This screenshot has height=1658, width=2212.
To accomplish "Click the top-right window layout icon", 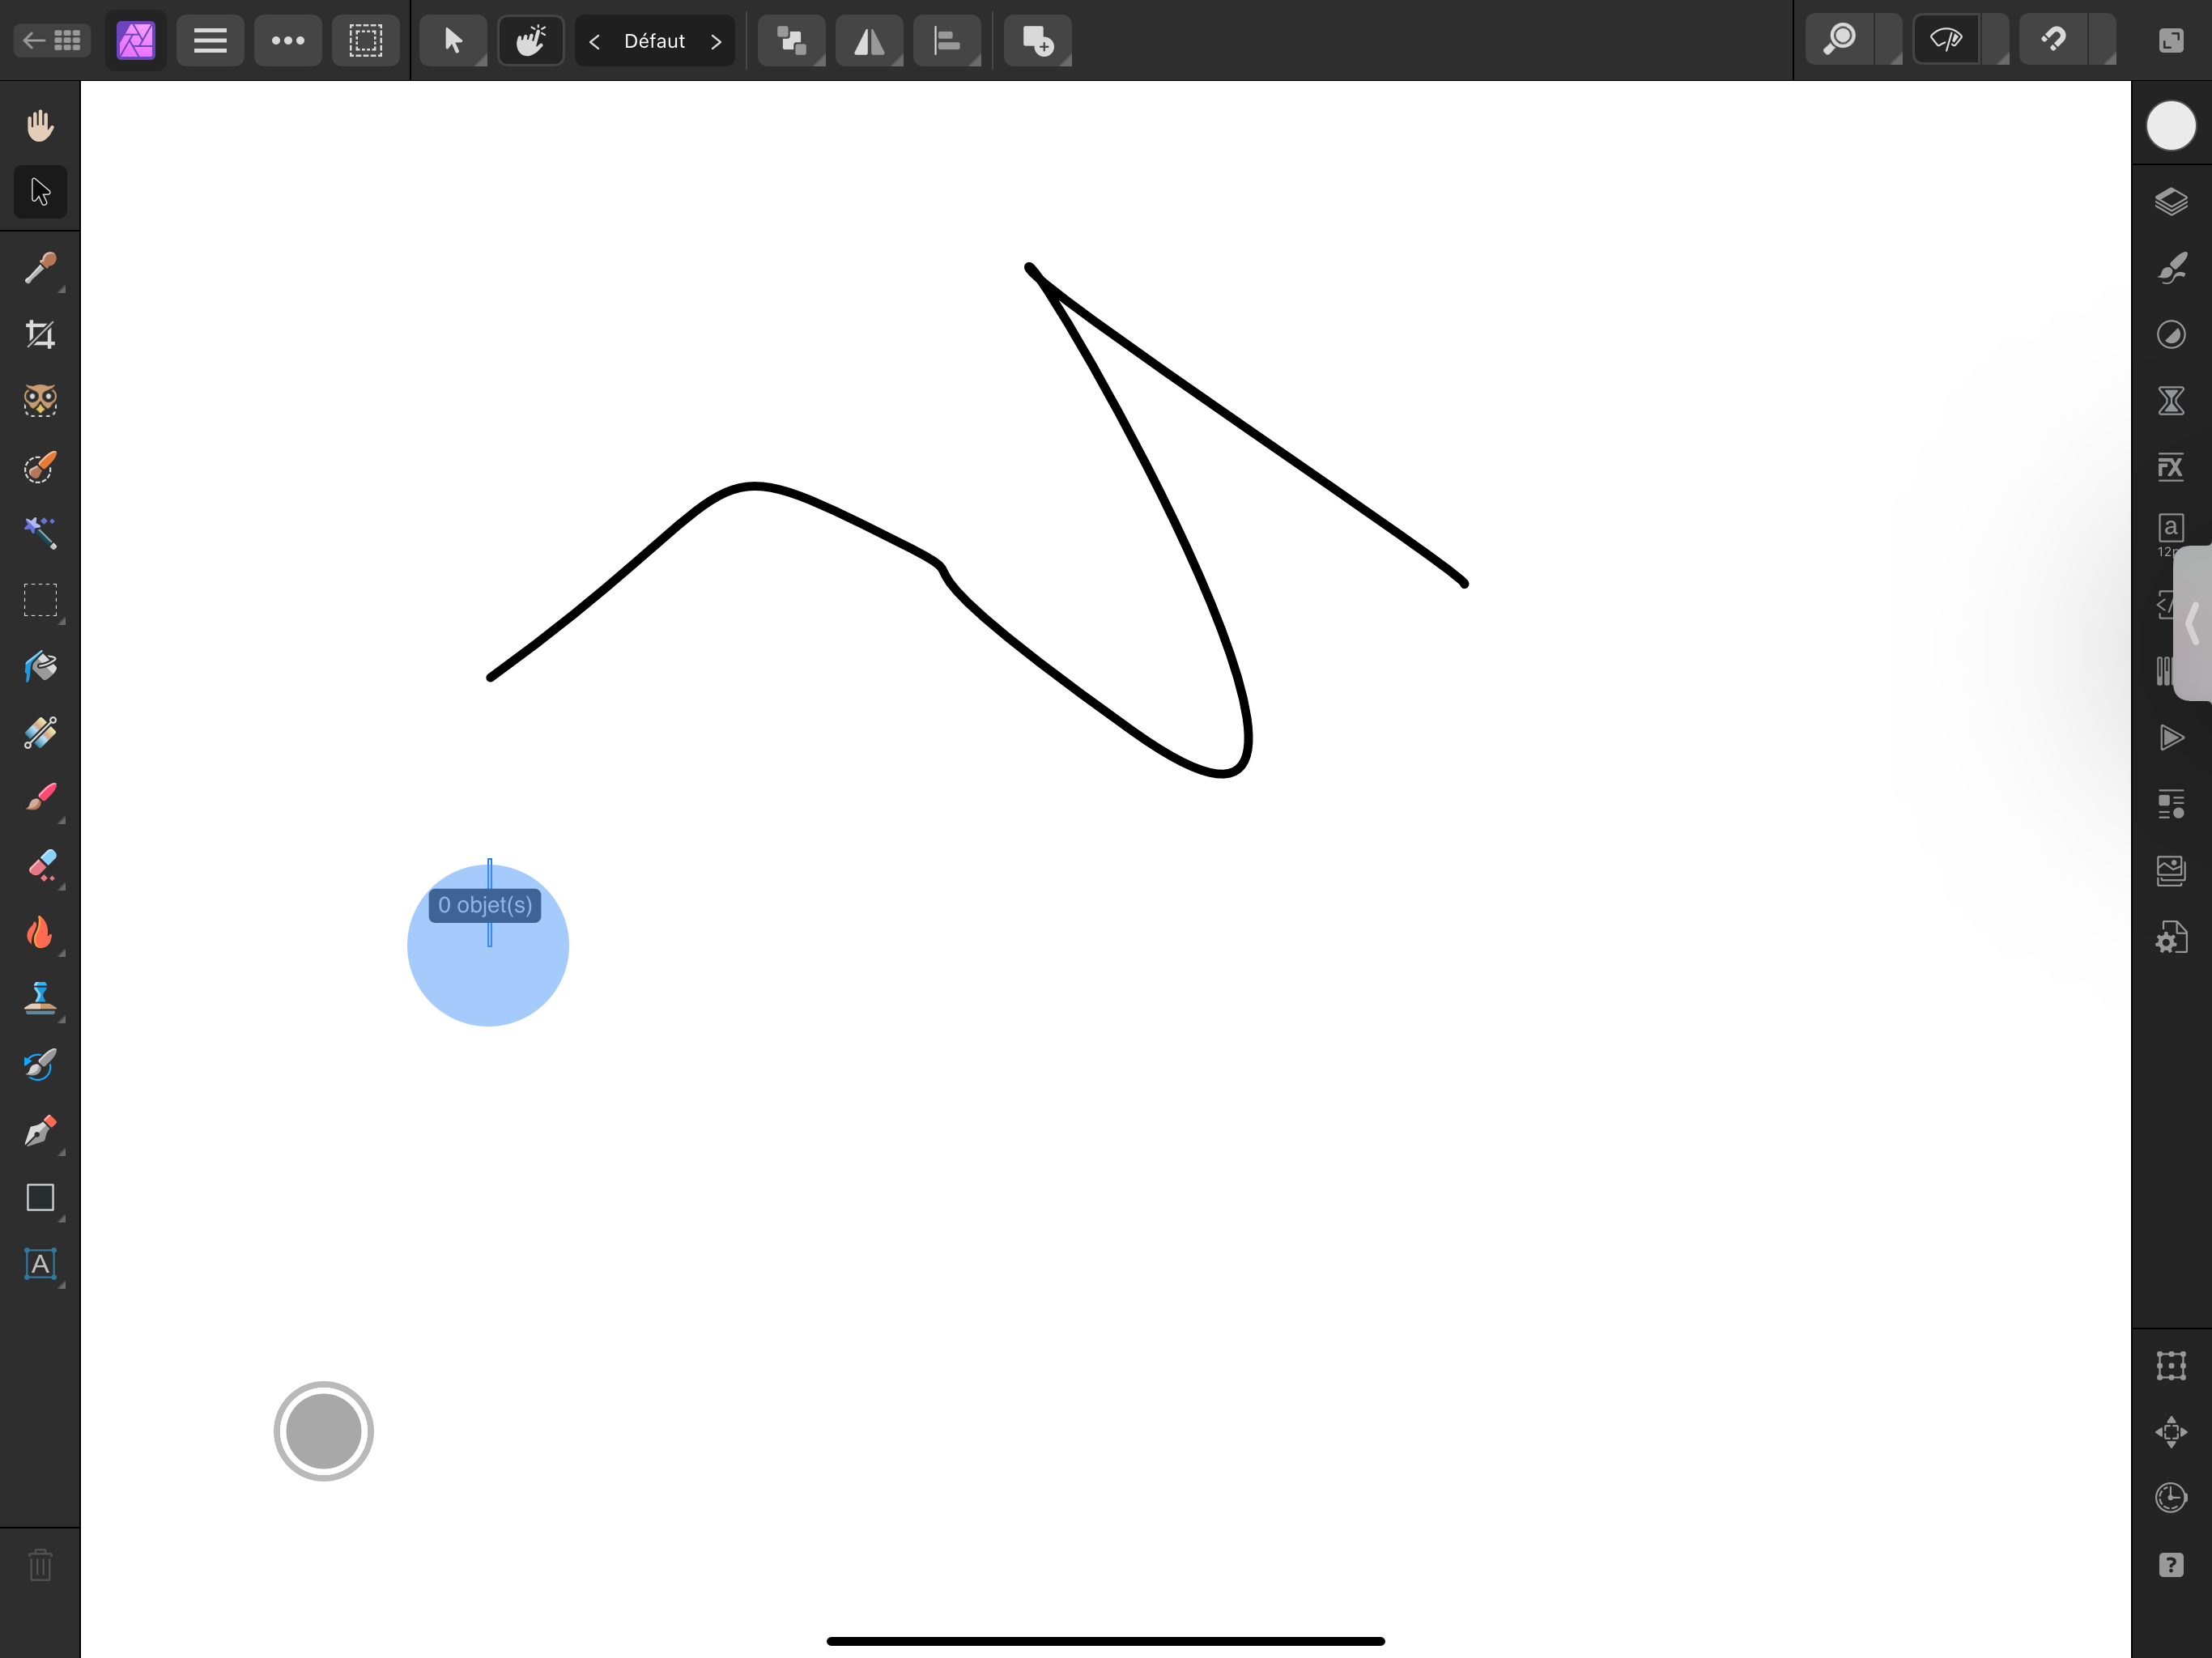I will (x=2171, y=40).
